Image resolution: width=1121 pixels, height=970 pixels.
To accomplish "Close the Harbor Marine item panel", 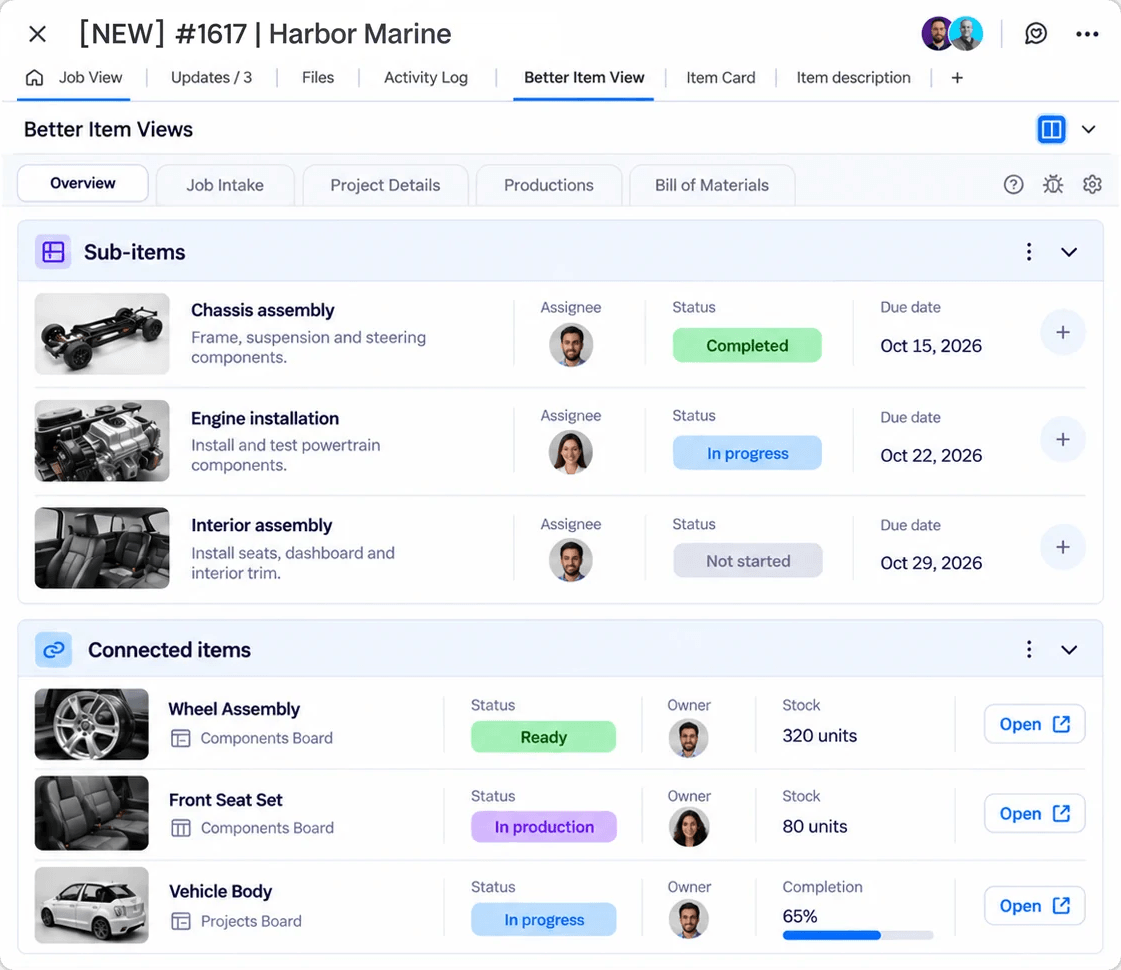I will tap(37, 34).
